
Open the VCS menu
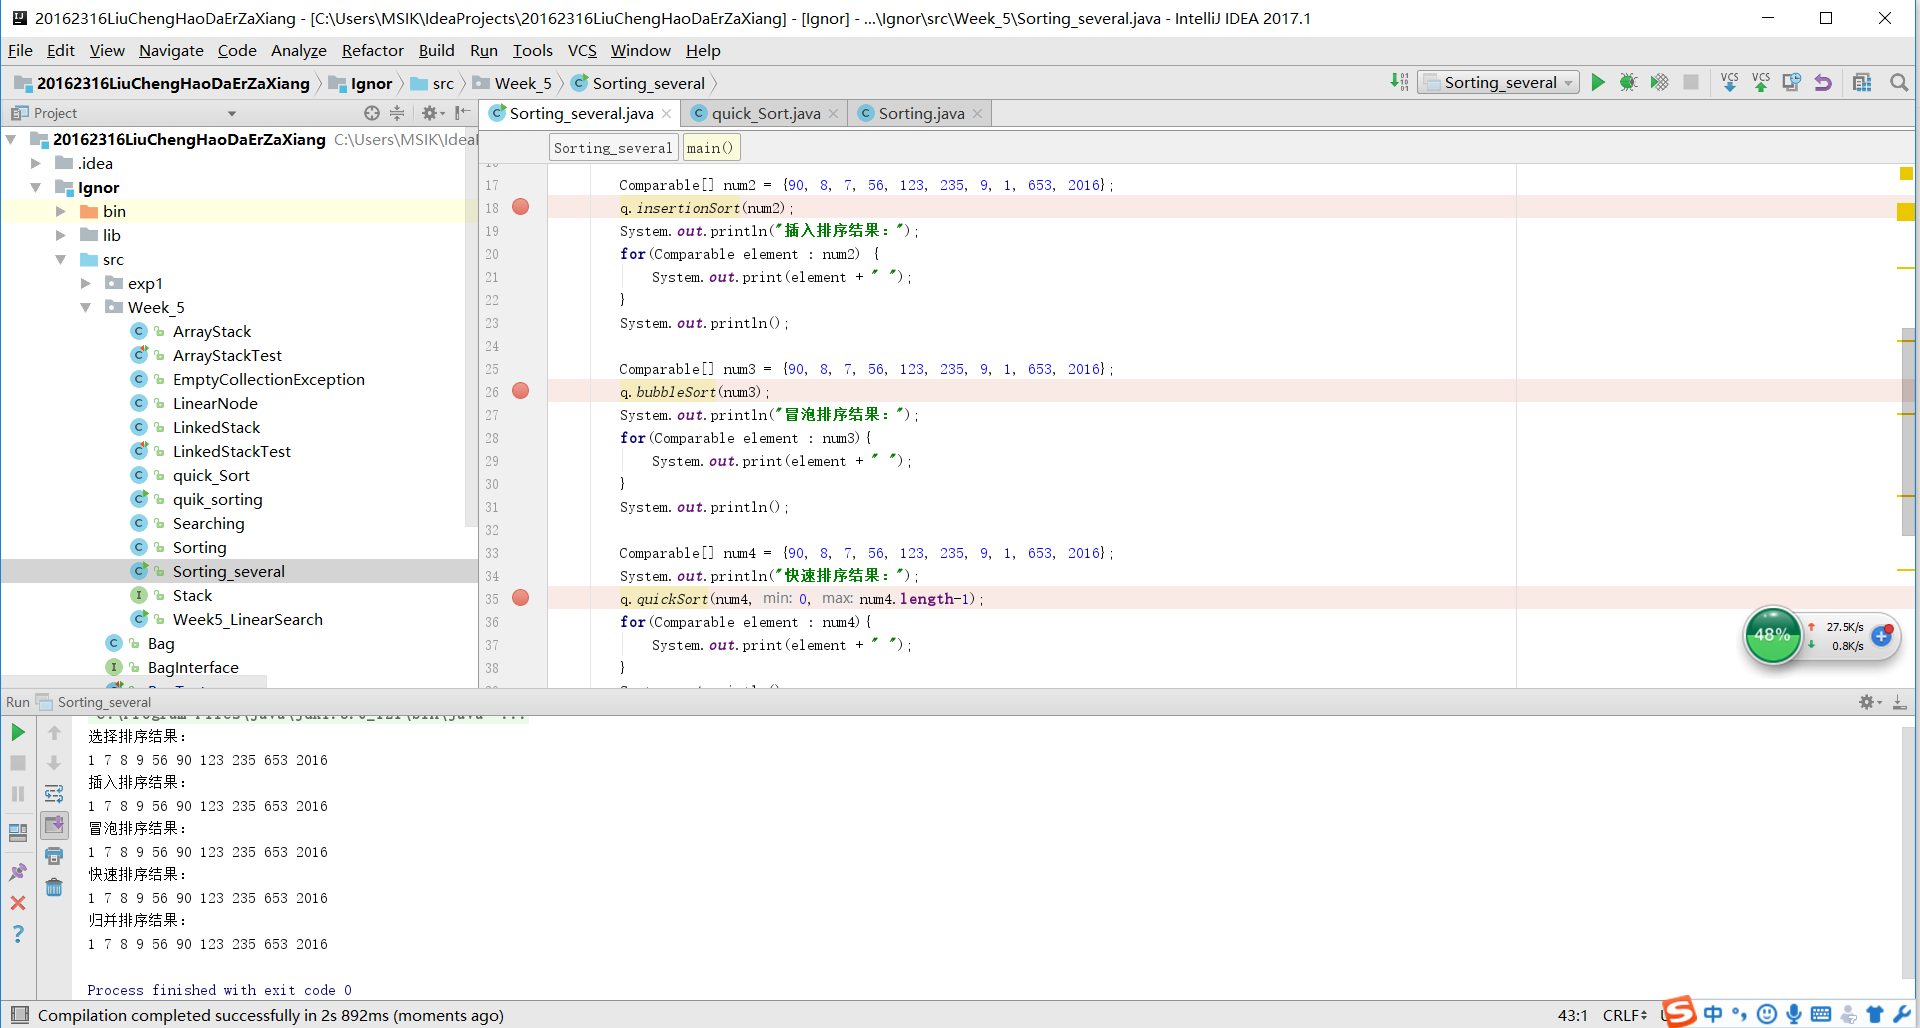pyautogui.click(x=582, y=50)
